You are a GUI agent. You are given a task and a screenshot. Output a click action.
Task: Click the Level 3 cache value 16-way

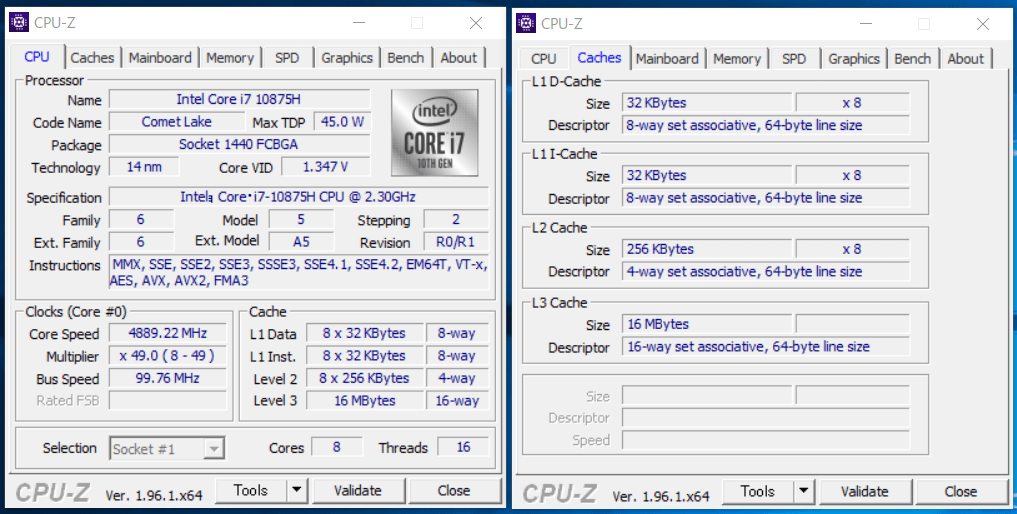point(457,400)
